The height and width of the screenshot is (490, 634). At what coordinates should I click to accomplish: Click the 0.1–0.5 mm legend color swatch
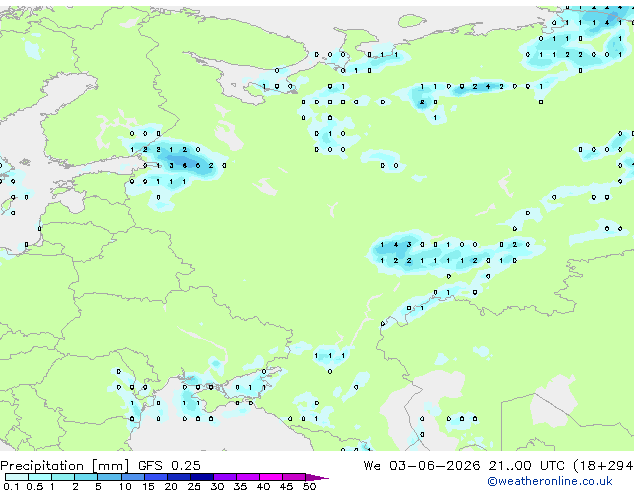pos(17,477)
